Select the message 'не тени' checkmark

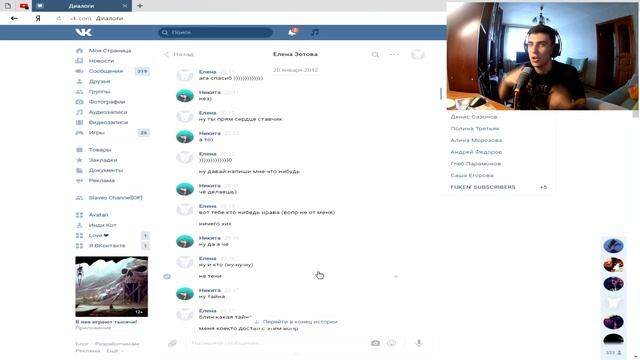point(167,277)
